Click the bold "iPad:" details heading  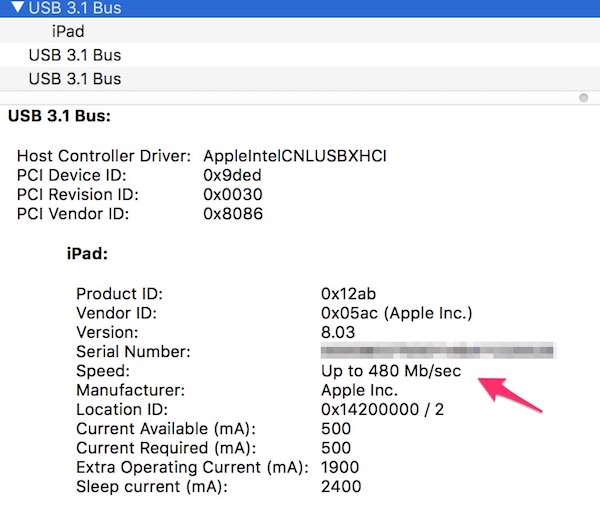point(87,254)
